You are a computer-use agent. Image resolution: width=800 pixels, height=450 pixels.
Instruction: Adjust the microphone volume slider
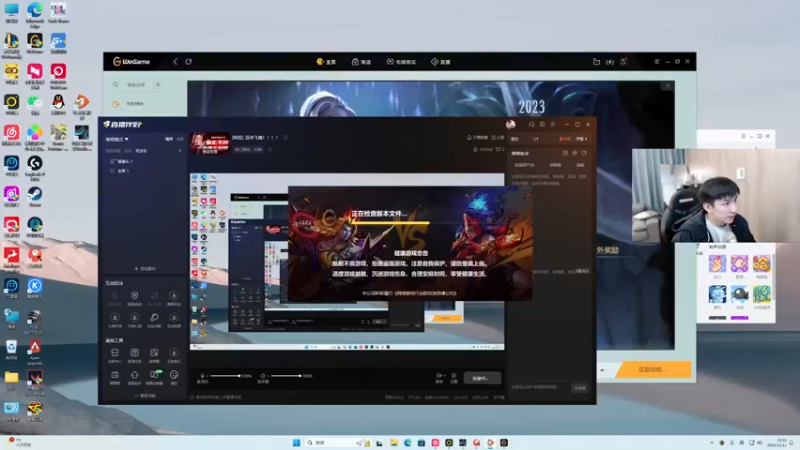(224, 376)
